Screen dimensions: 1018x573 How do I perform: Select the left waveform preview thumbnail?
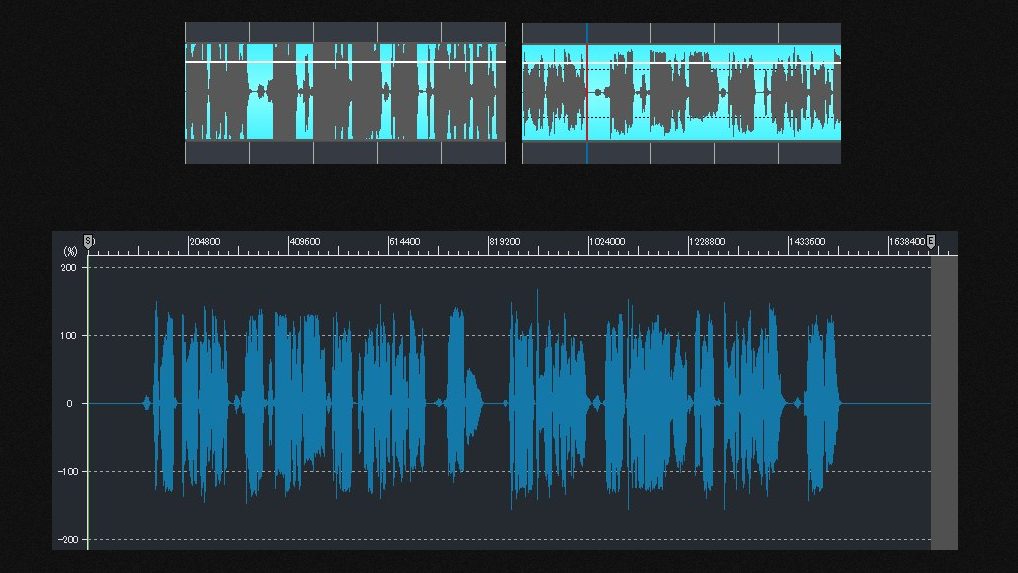click(345, 92)
